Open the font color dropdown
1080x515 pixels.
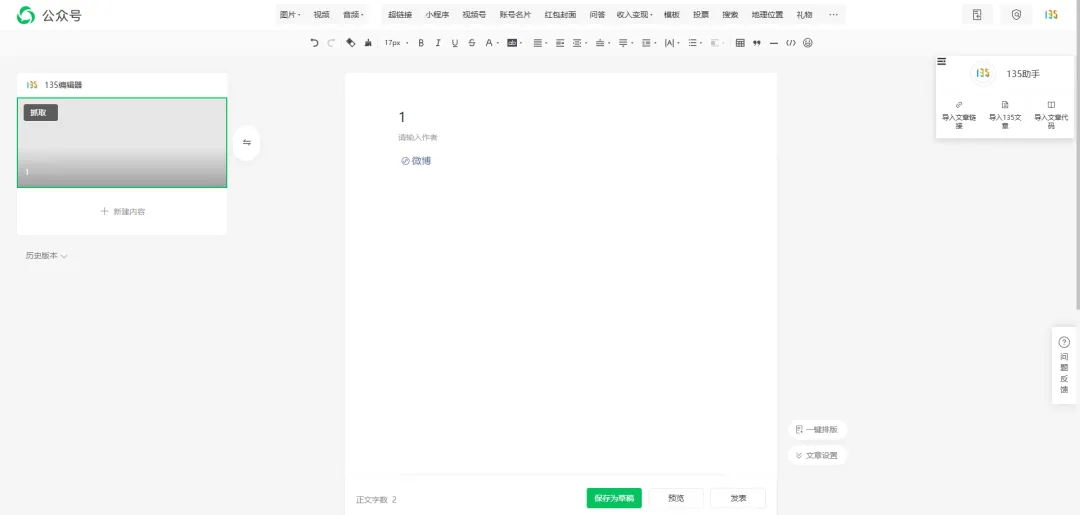[491, 43]
